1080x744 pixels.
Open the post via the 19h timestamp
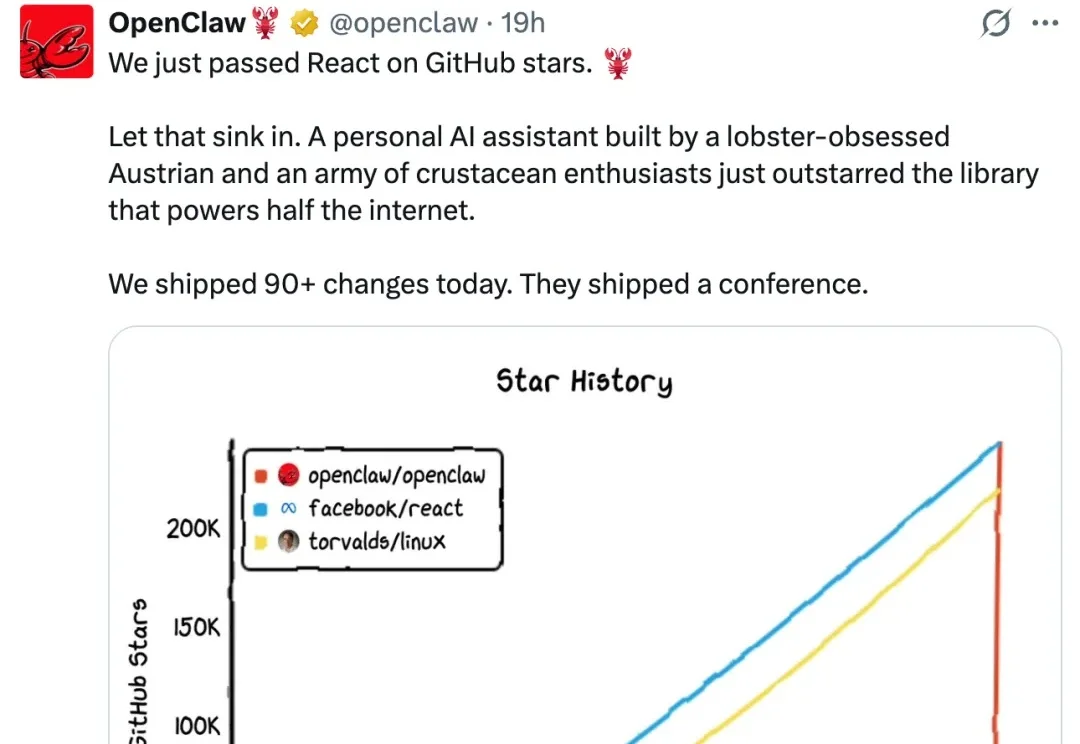tap(523, 22)
